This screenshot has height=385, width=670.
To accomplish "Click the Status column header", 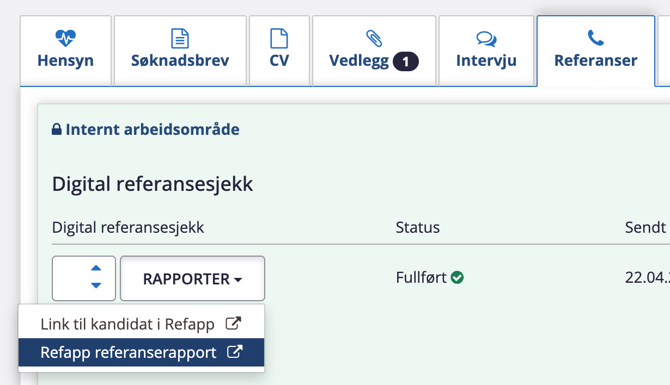I will [417, 227].
